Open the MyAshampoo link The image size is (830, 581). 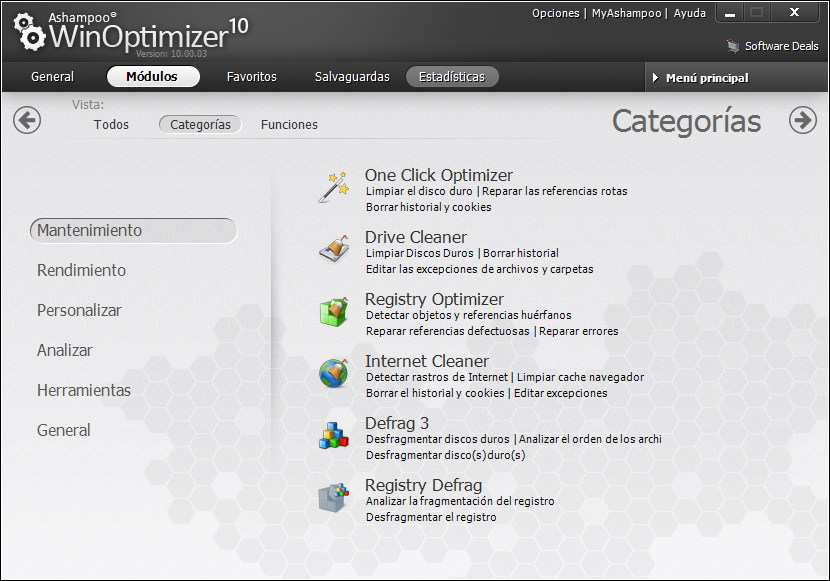click(626, 13)
